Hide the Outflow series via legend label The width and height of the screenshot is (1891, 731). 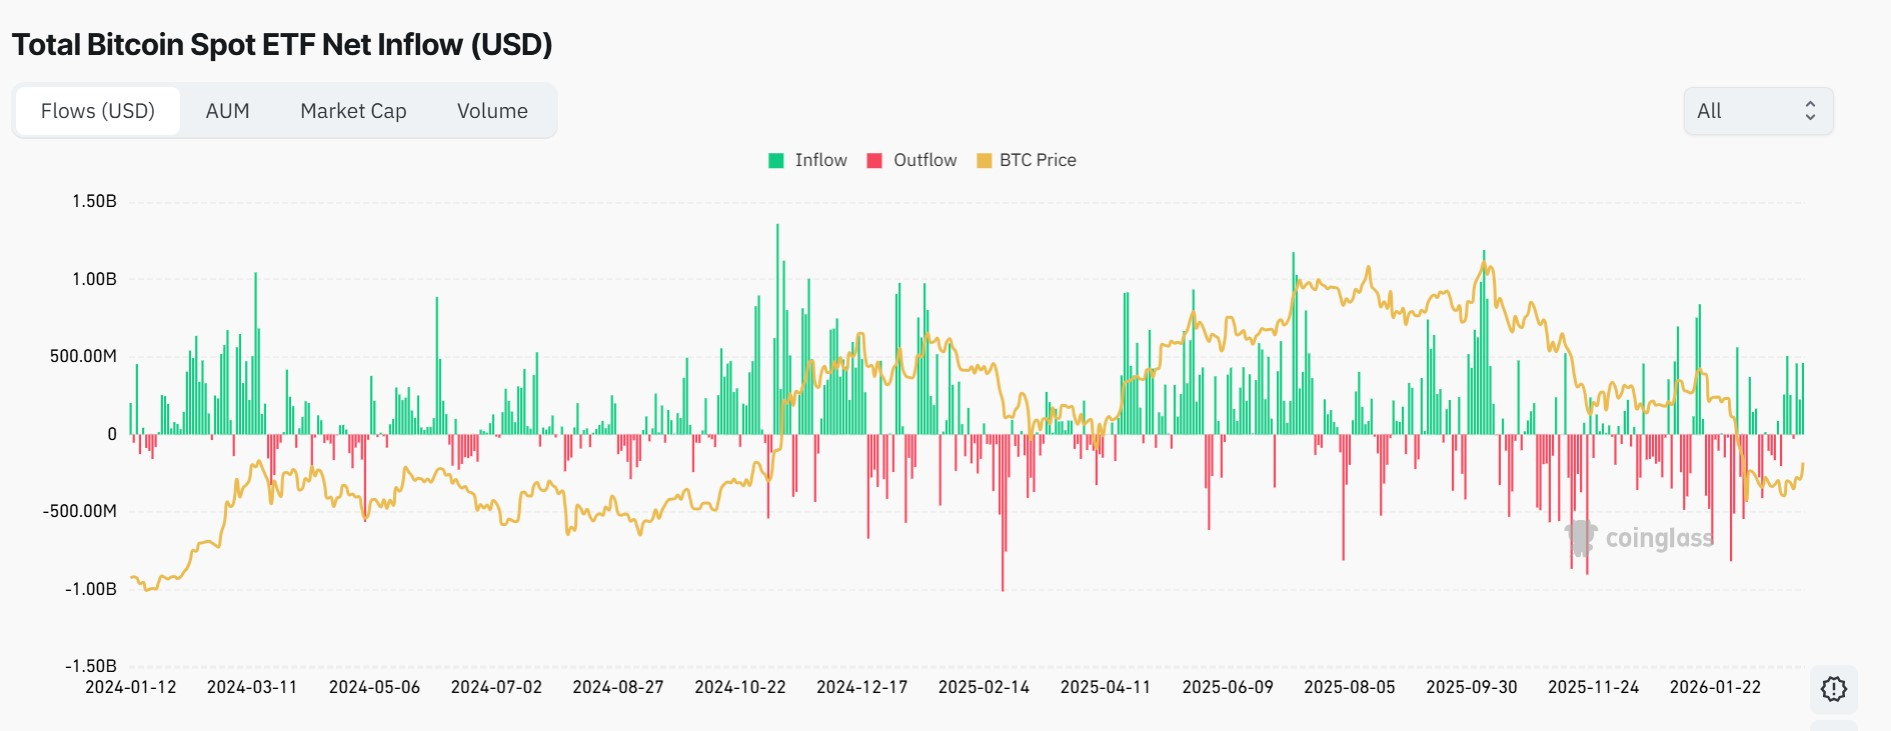924,160
